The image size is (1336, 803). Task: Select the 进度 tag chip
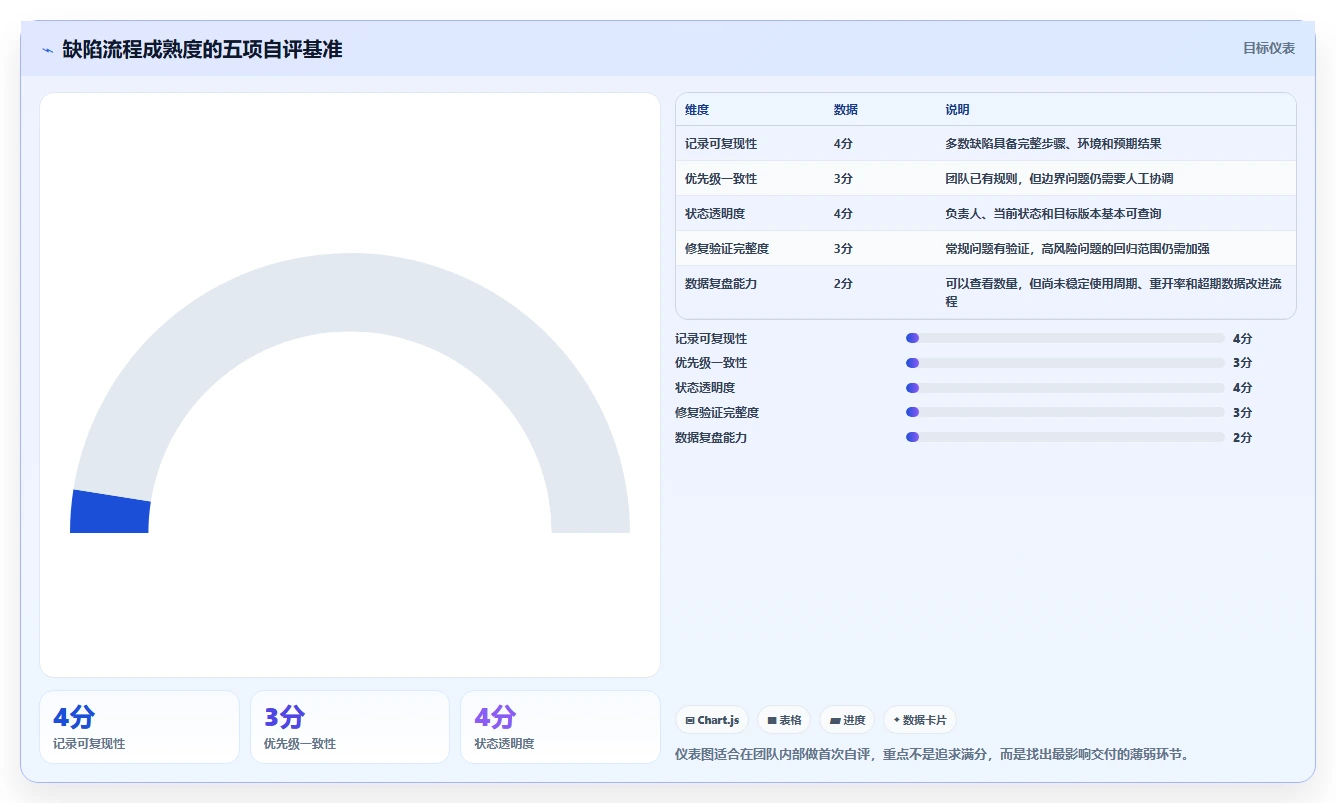[x=847, y=720]
